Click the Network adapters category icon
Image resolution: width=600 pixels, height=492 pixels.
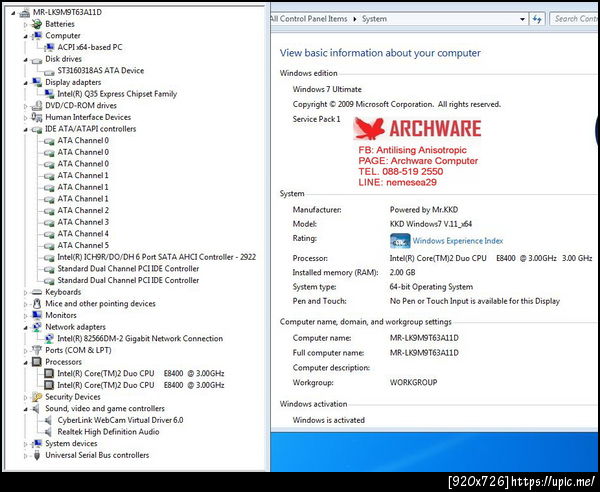[x=37, y=327]
